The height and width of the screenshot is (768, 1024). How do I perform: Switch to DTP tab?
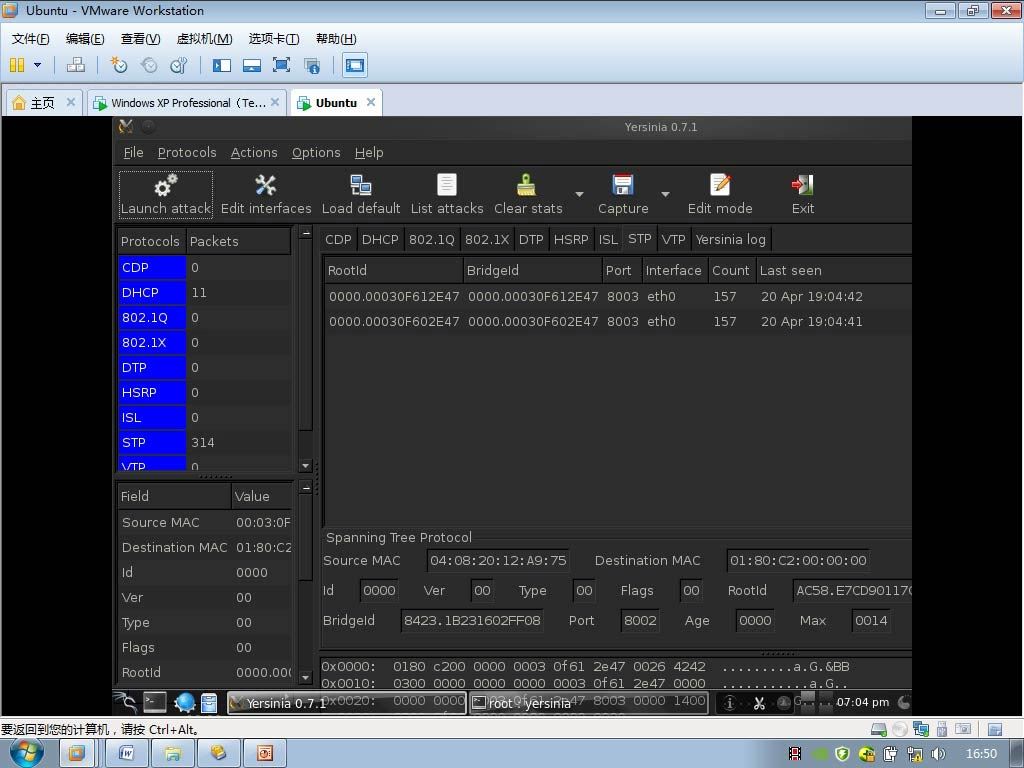(x=531, y=240)
